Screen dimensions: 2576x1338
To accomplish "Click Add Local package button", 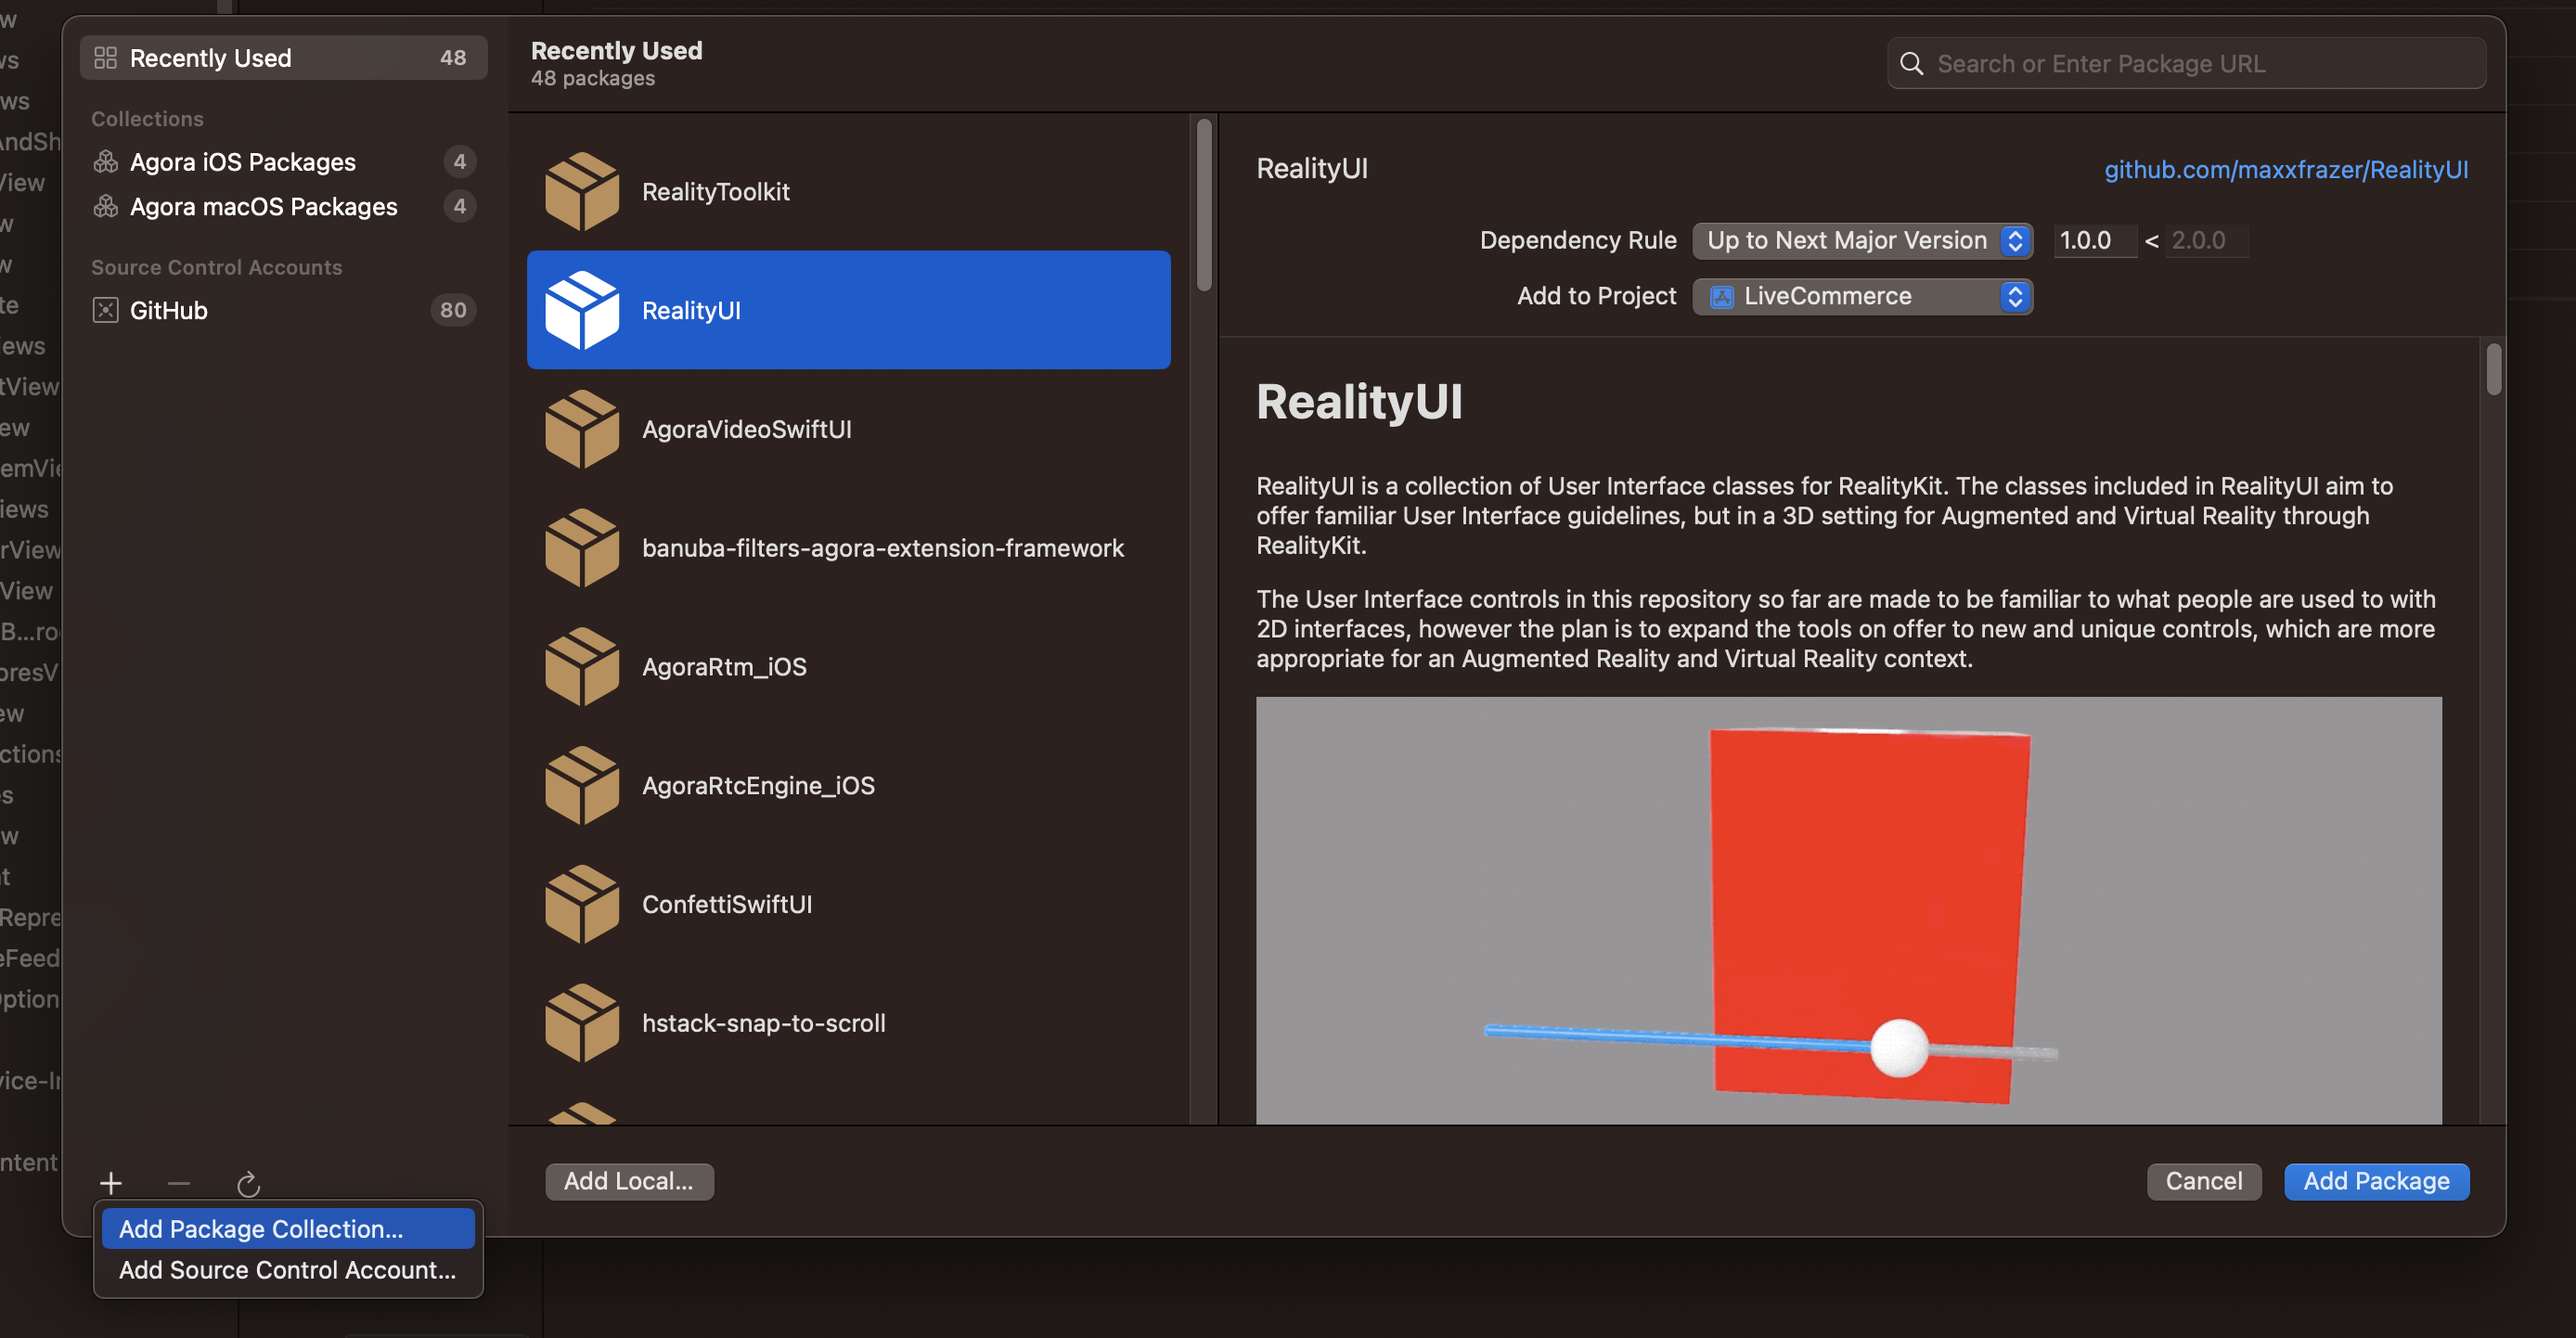I will [x=627, y=1179].
